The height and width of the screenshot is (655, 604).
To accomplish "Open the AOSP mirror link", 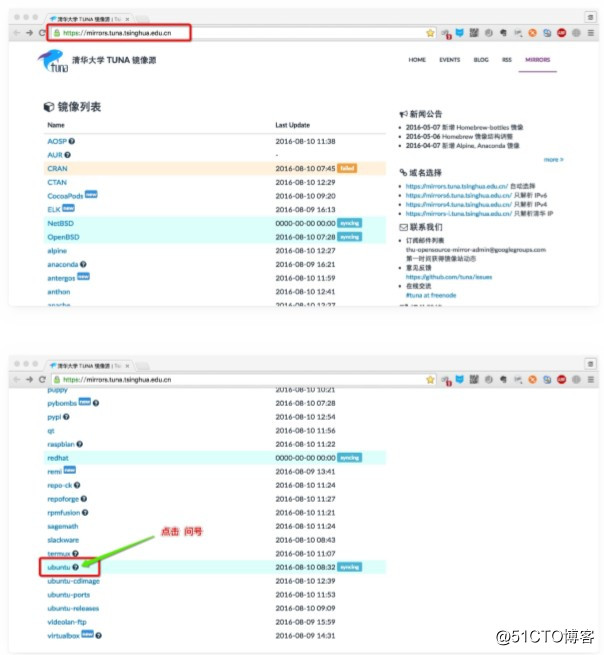I will [x=57, y=141].
